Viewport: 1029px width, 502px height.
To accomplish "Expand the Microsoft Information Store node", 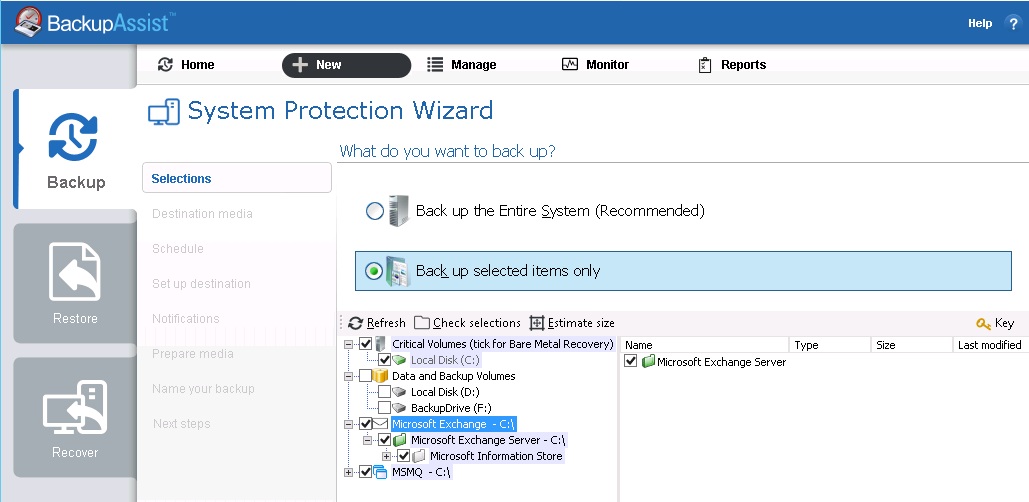I will pos(387,456).
